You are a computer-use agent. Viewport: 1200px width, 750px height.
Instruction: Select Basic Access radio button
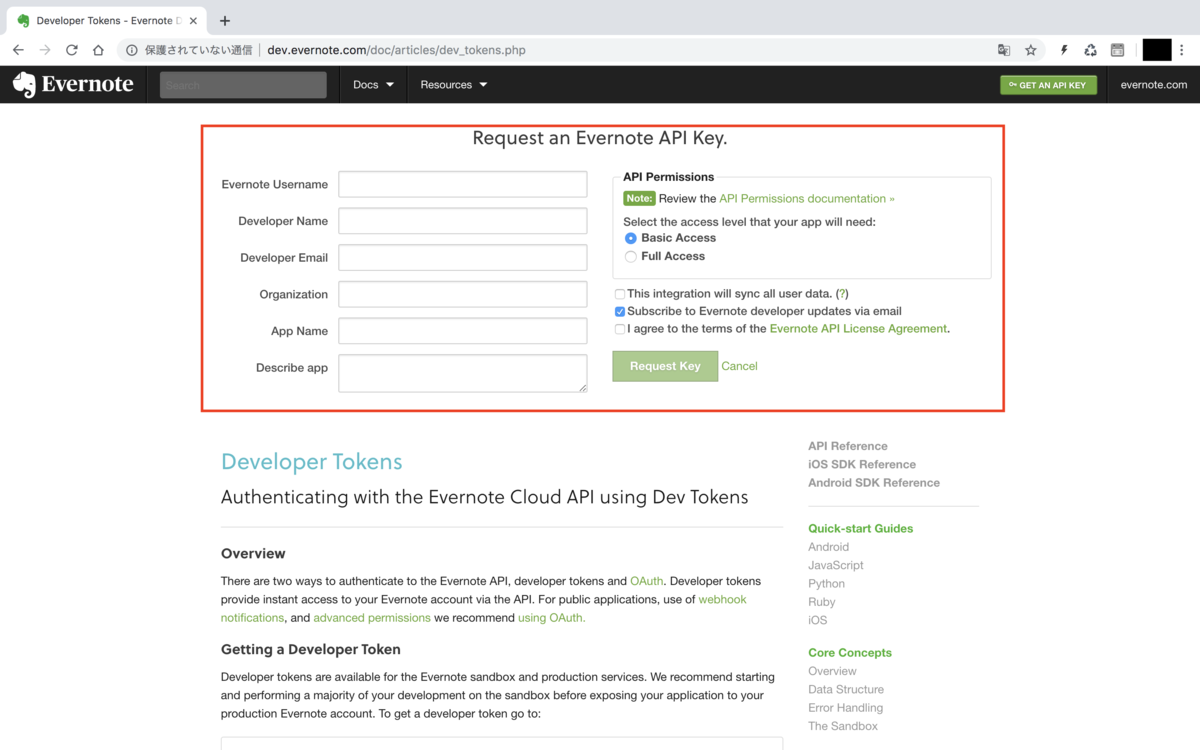click(631, 238)
